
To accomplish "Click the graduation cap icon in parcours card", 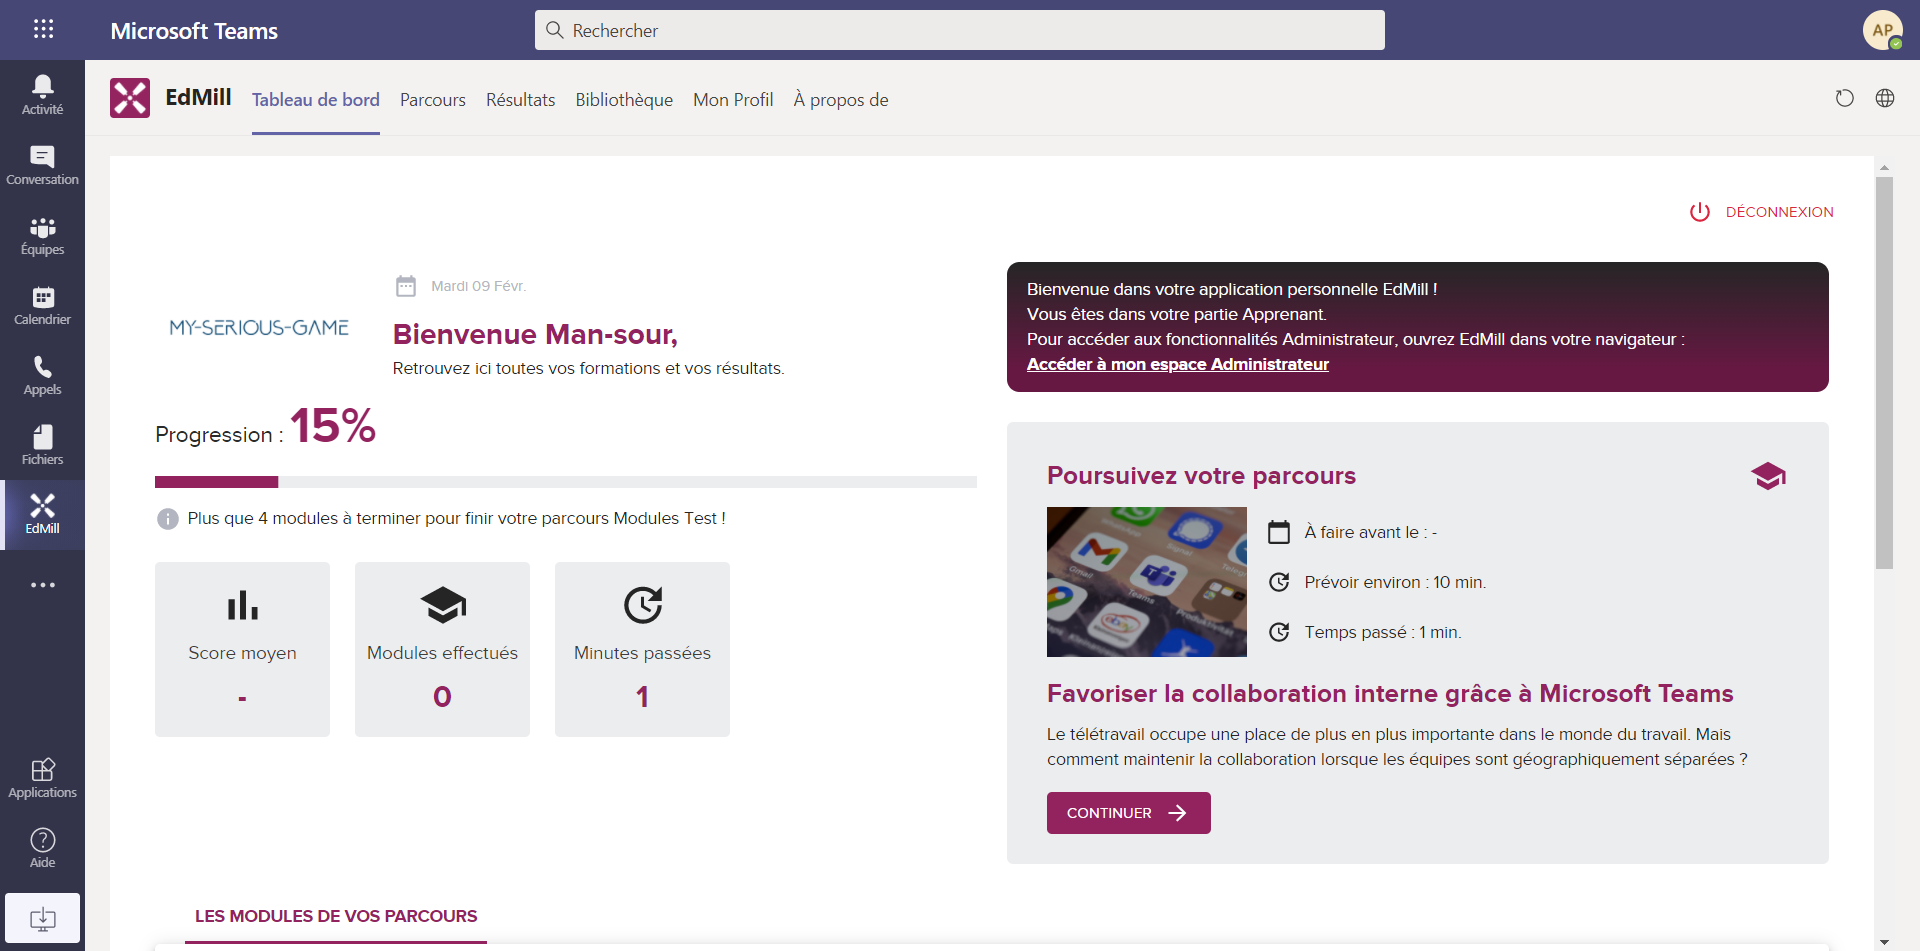I will tap(1768, 476).
